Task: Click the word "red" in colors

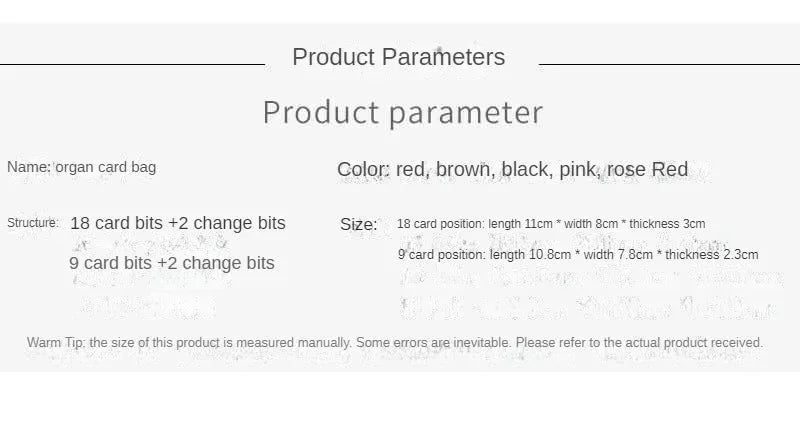Action: [411, 169]
